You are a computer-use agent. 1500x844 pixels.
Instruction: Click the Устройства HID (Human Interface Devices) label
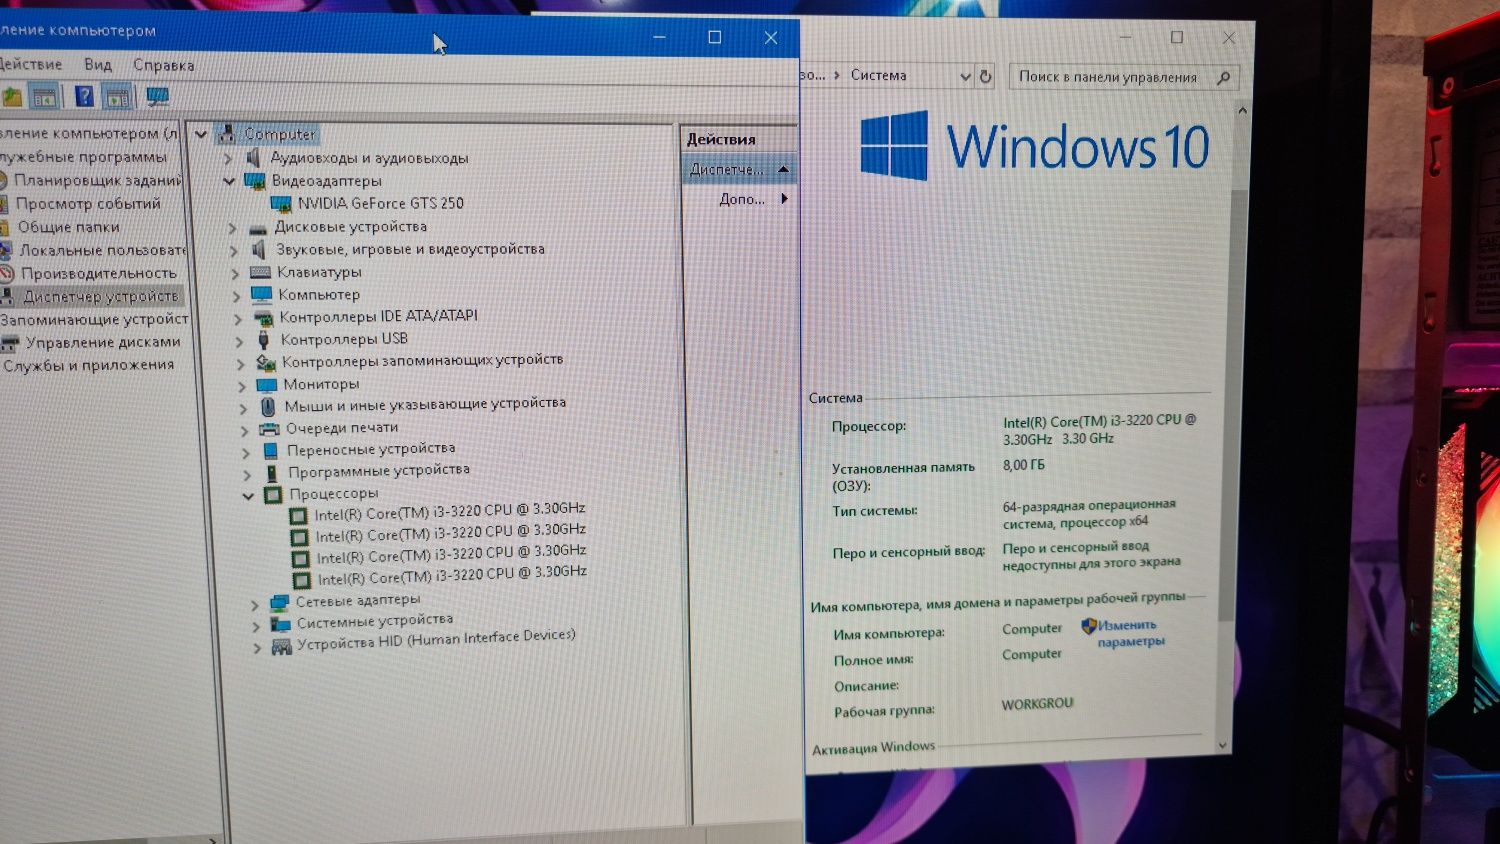[436, 639]
